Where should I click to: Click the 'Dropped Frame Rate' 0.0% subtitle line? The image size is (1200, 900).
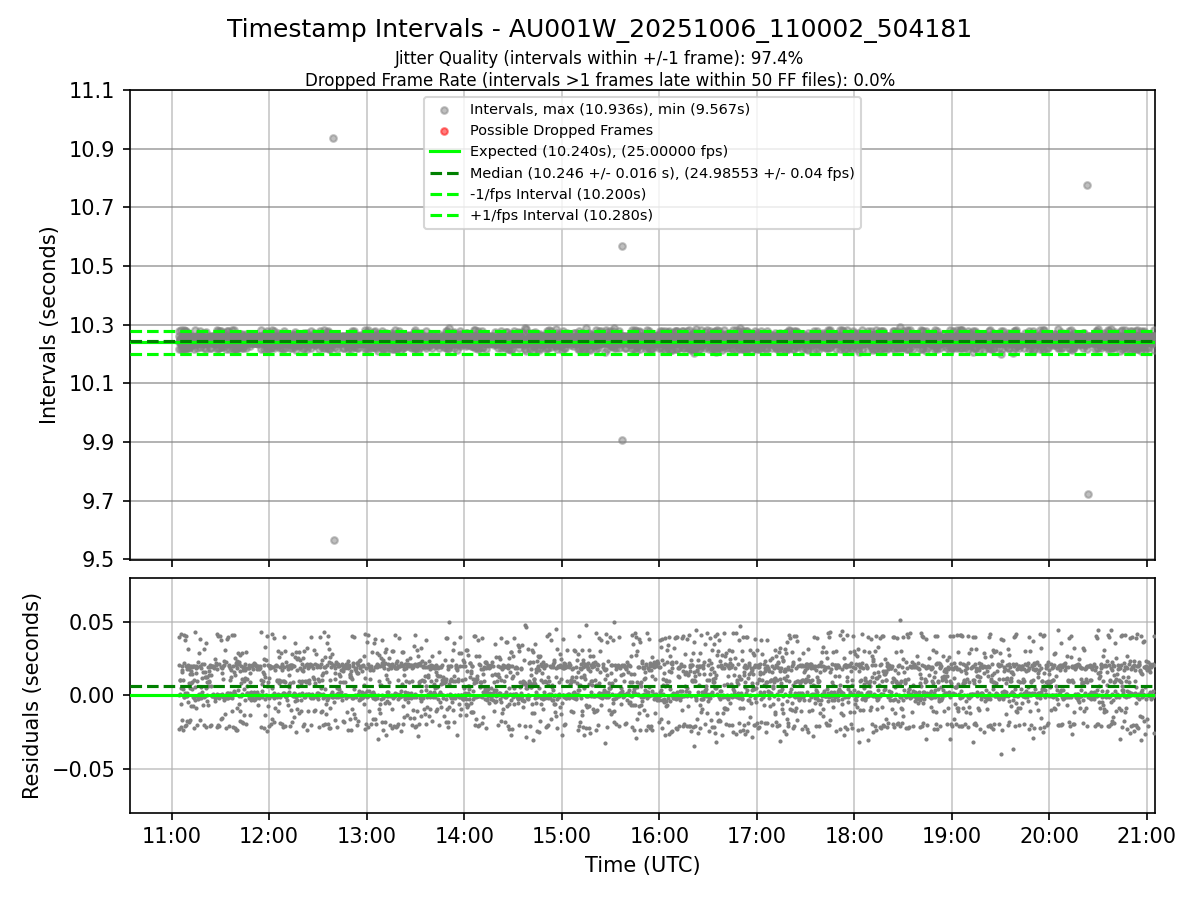point(599,80)
